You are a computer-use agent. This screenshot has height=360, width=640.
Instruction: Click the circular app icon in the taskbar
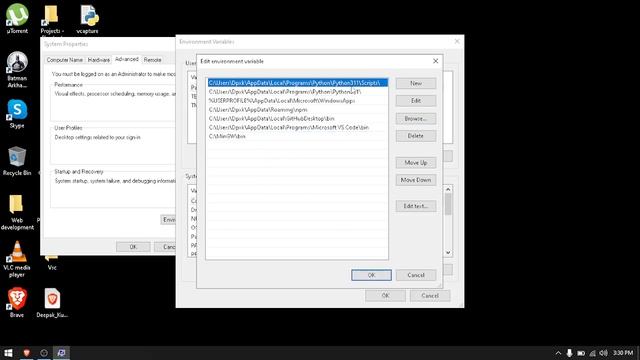click(44, 353)
